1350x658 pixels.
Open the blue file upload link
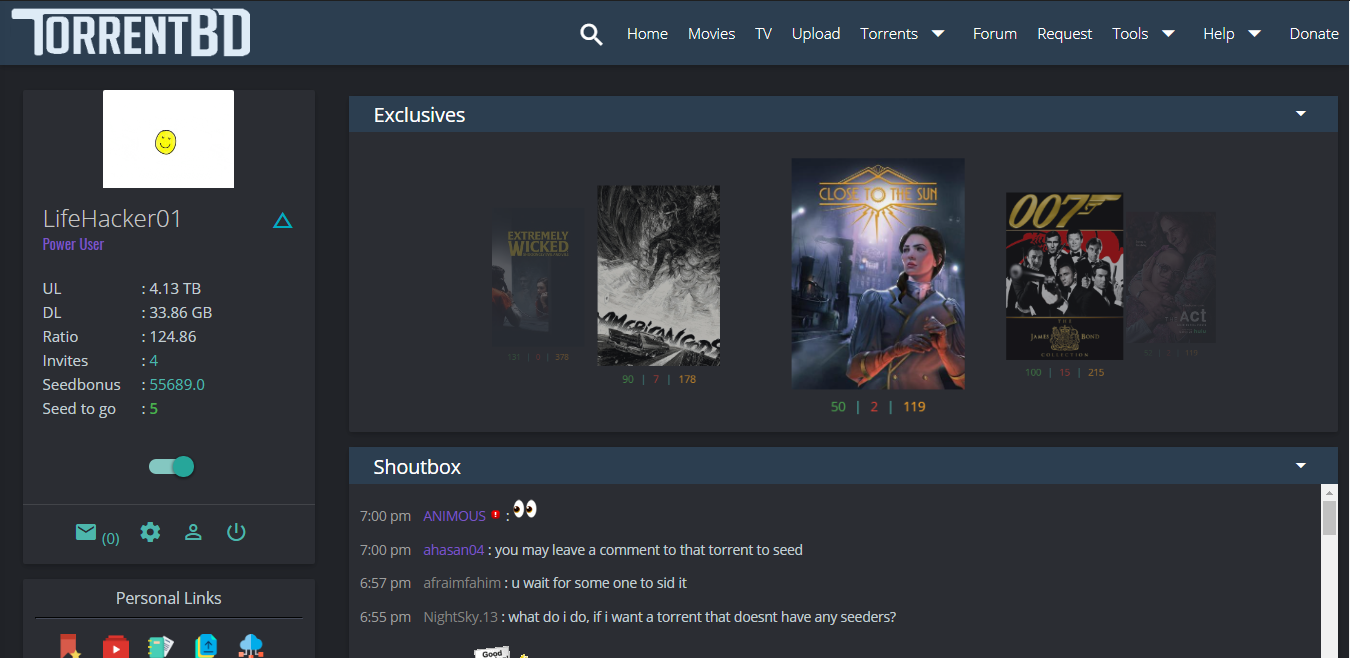coord(206,646)
